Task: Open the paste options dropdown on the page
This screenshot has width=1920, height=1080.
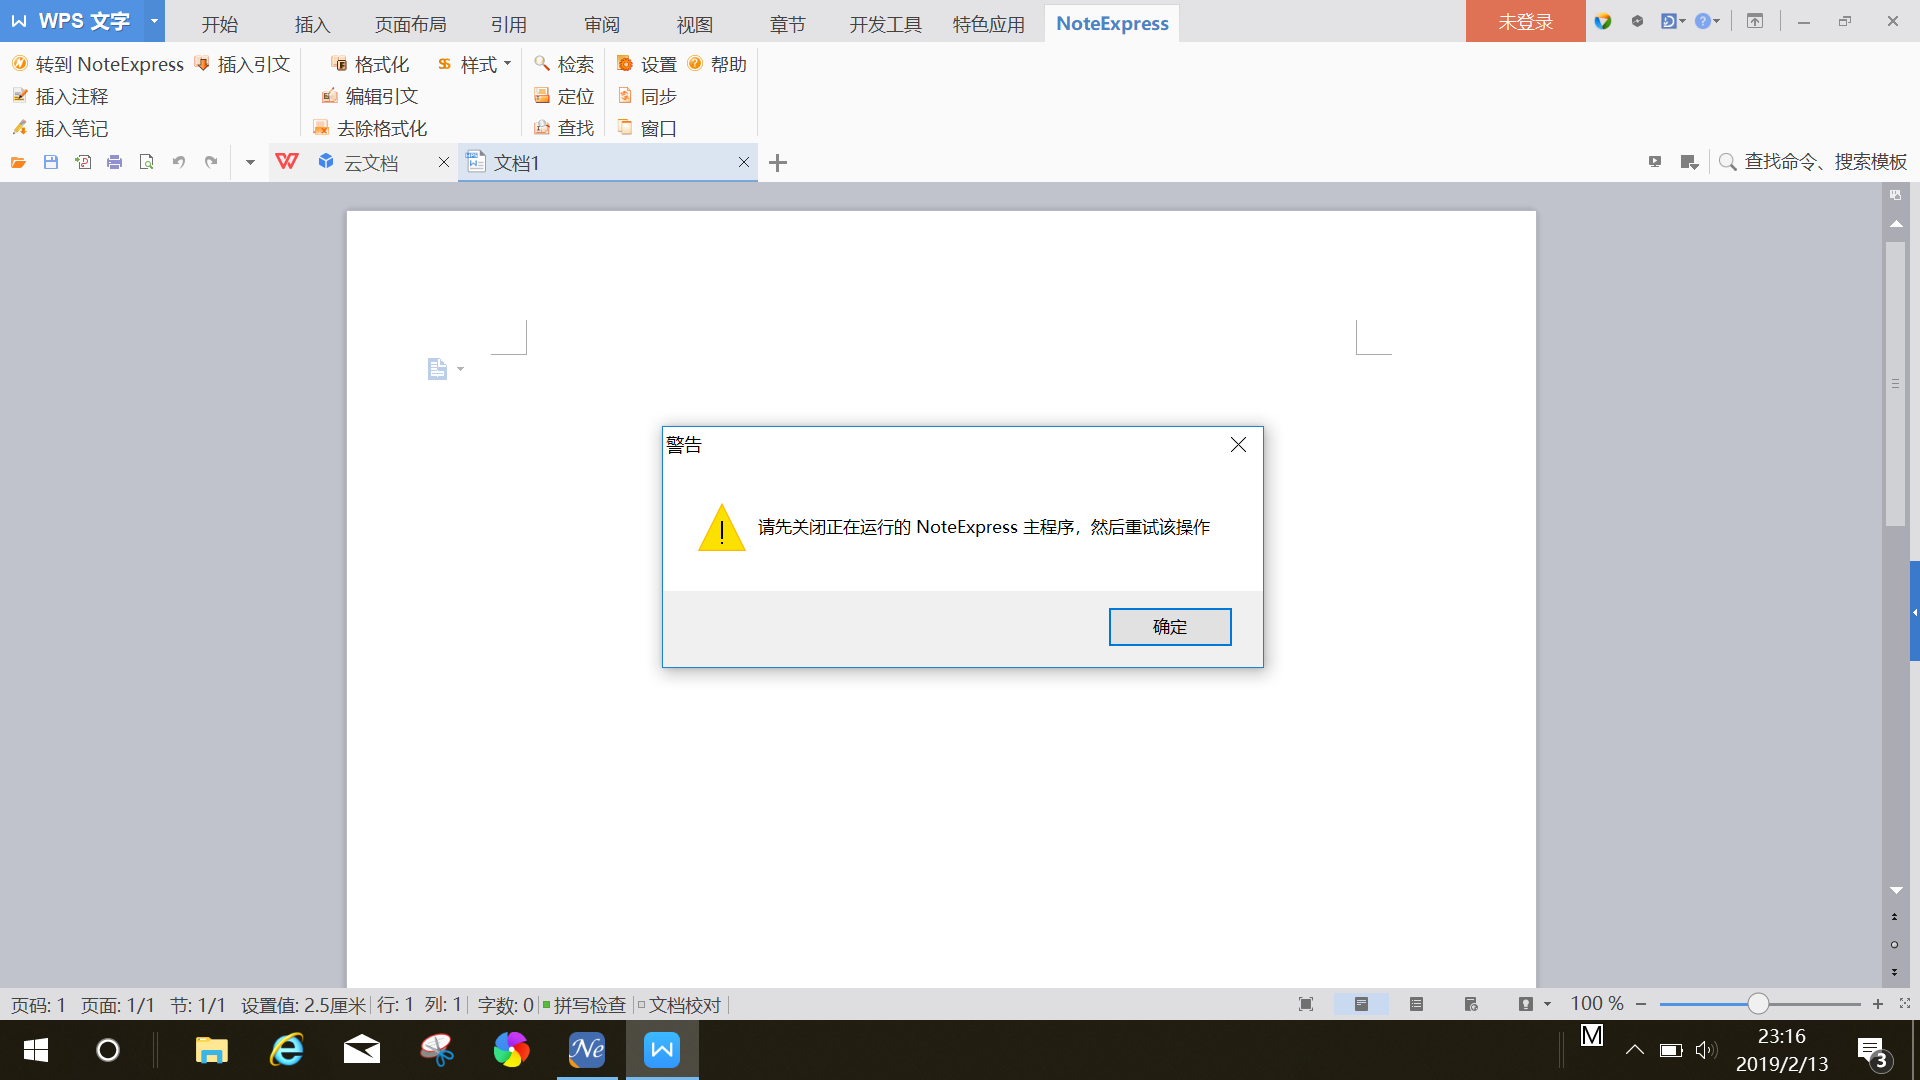Action: click(x=445, y=369)
